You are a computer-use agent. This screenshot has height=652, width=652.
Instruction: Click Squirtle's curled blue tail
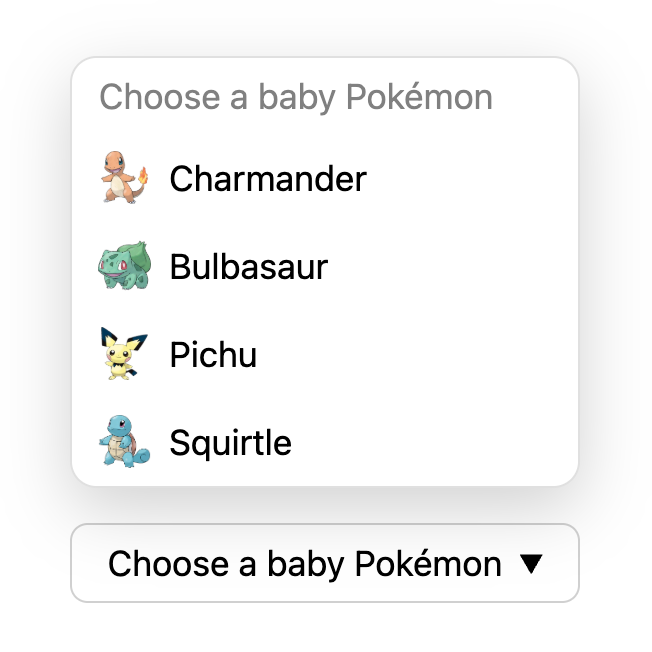pos(142,457)
